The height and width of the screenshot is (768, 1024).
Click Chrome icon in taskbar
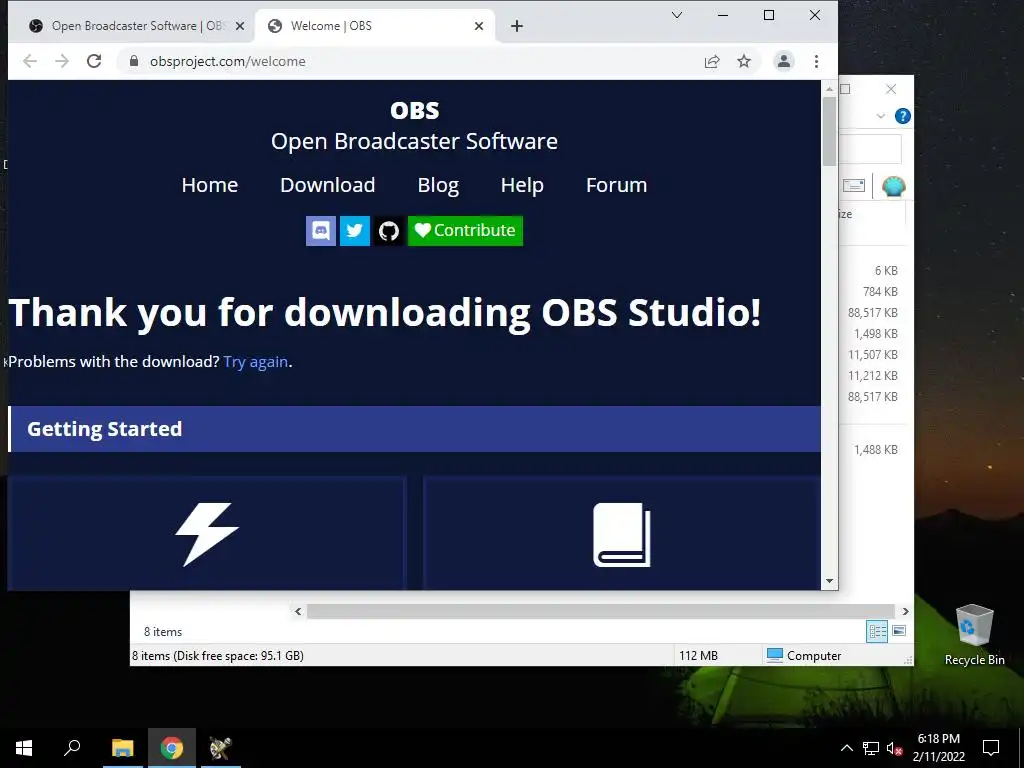[172, 748]
